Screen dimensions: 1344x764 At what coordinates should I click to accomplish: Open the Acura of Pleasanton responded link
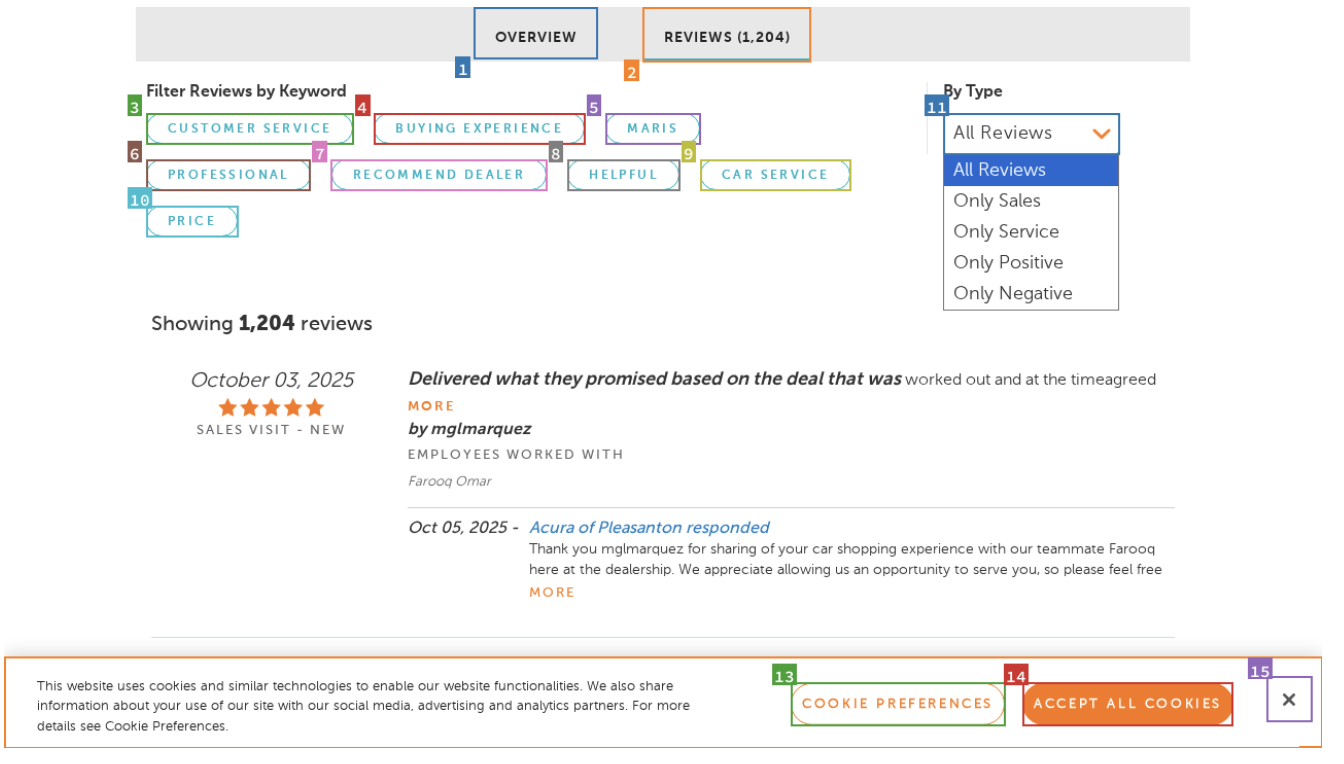click(x=649, y=527)
